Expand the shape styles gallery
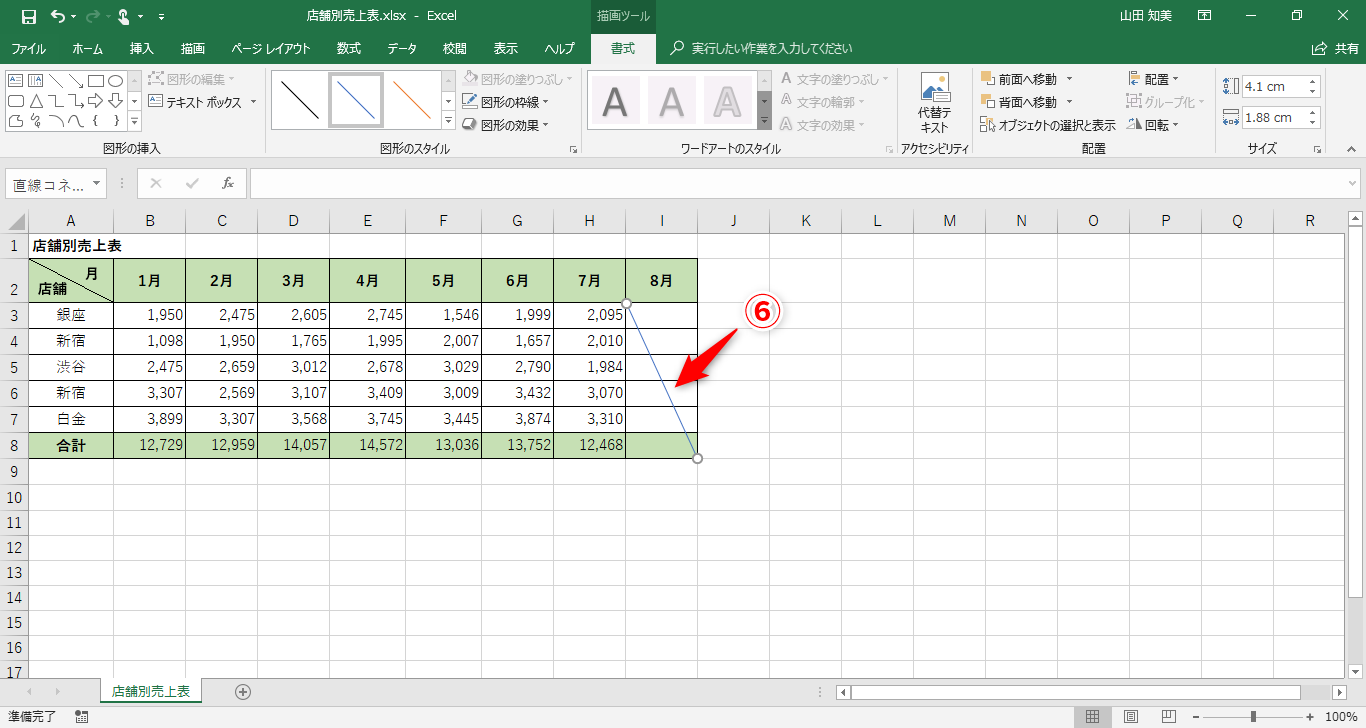This screenshot has height=728, width=1366. coord(449,122)
